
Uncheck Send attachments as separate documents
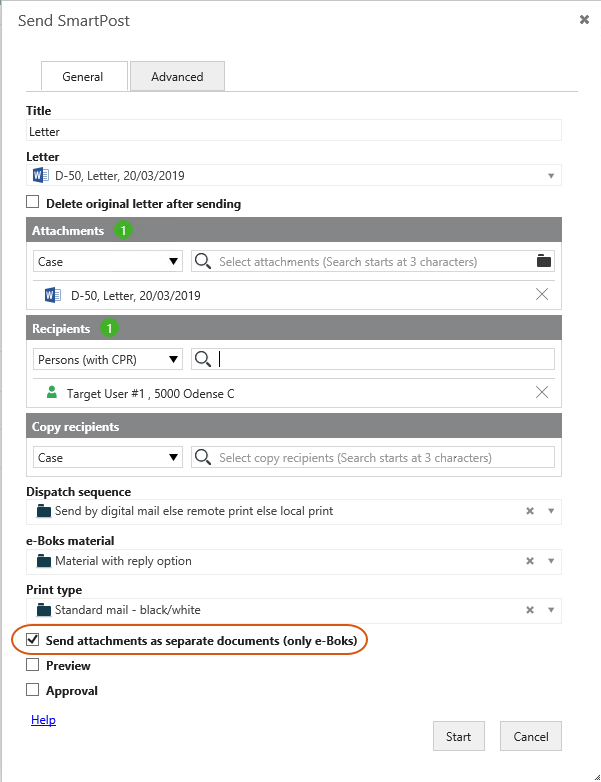pyautogui.click(x=32, y=639)
